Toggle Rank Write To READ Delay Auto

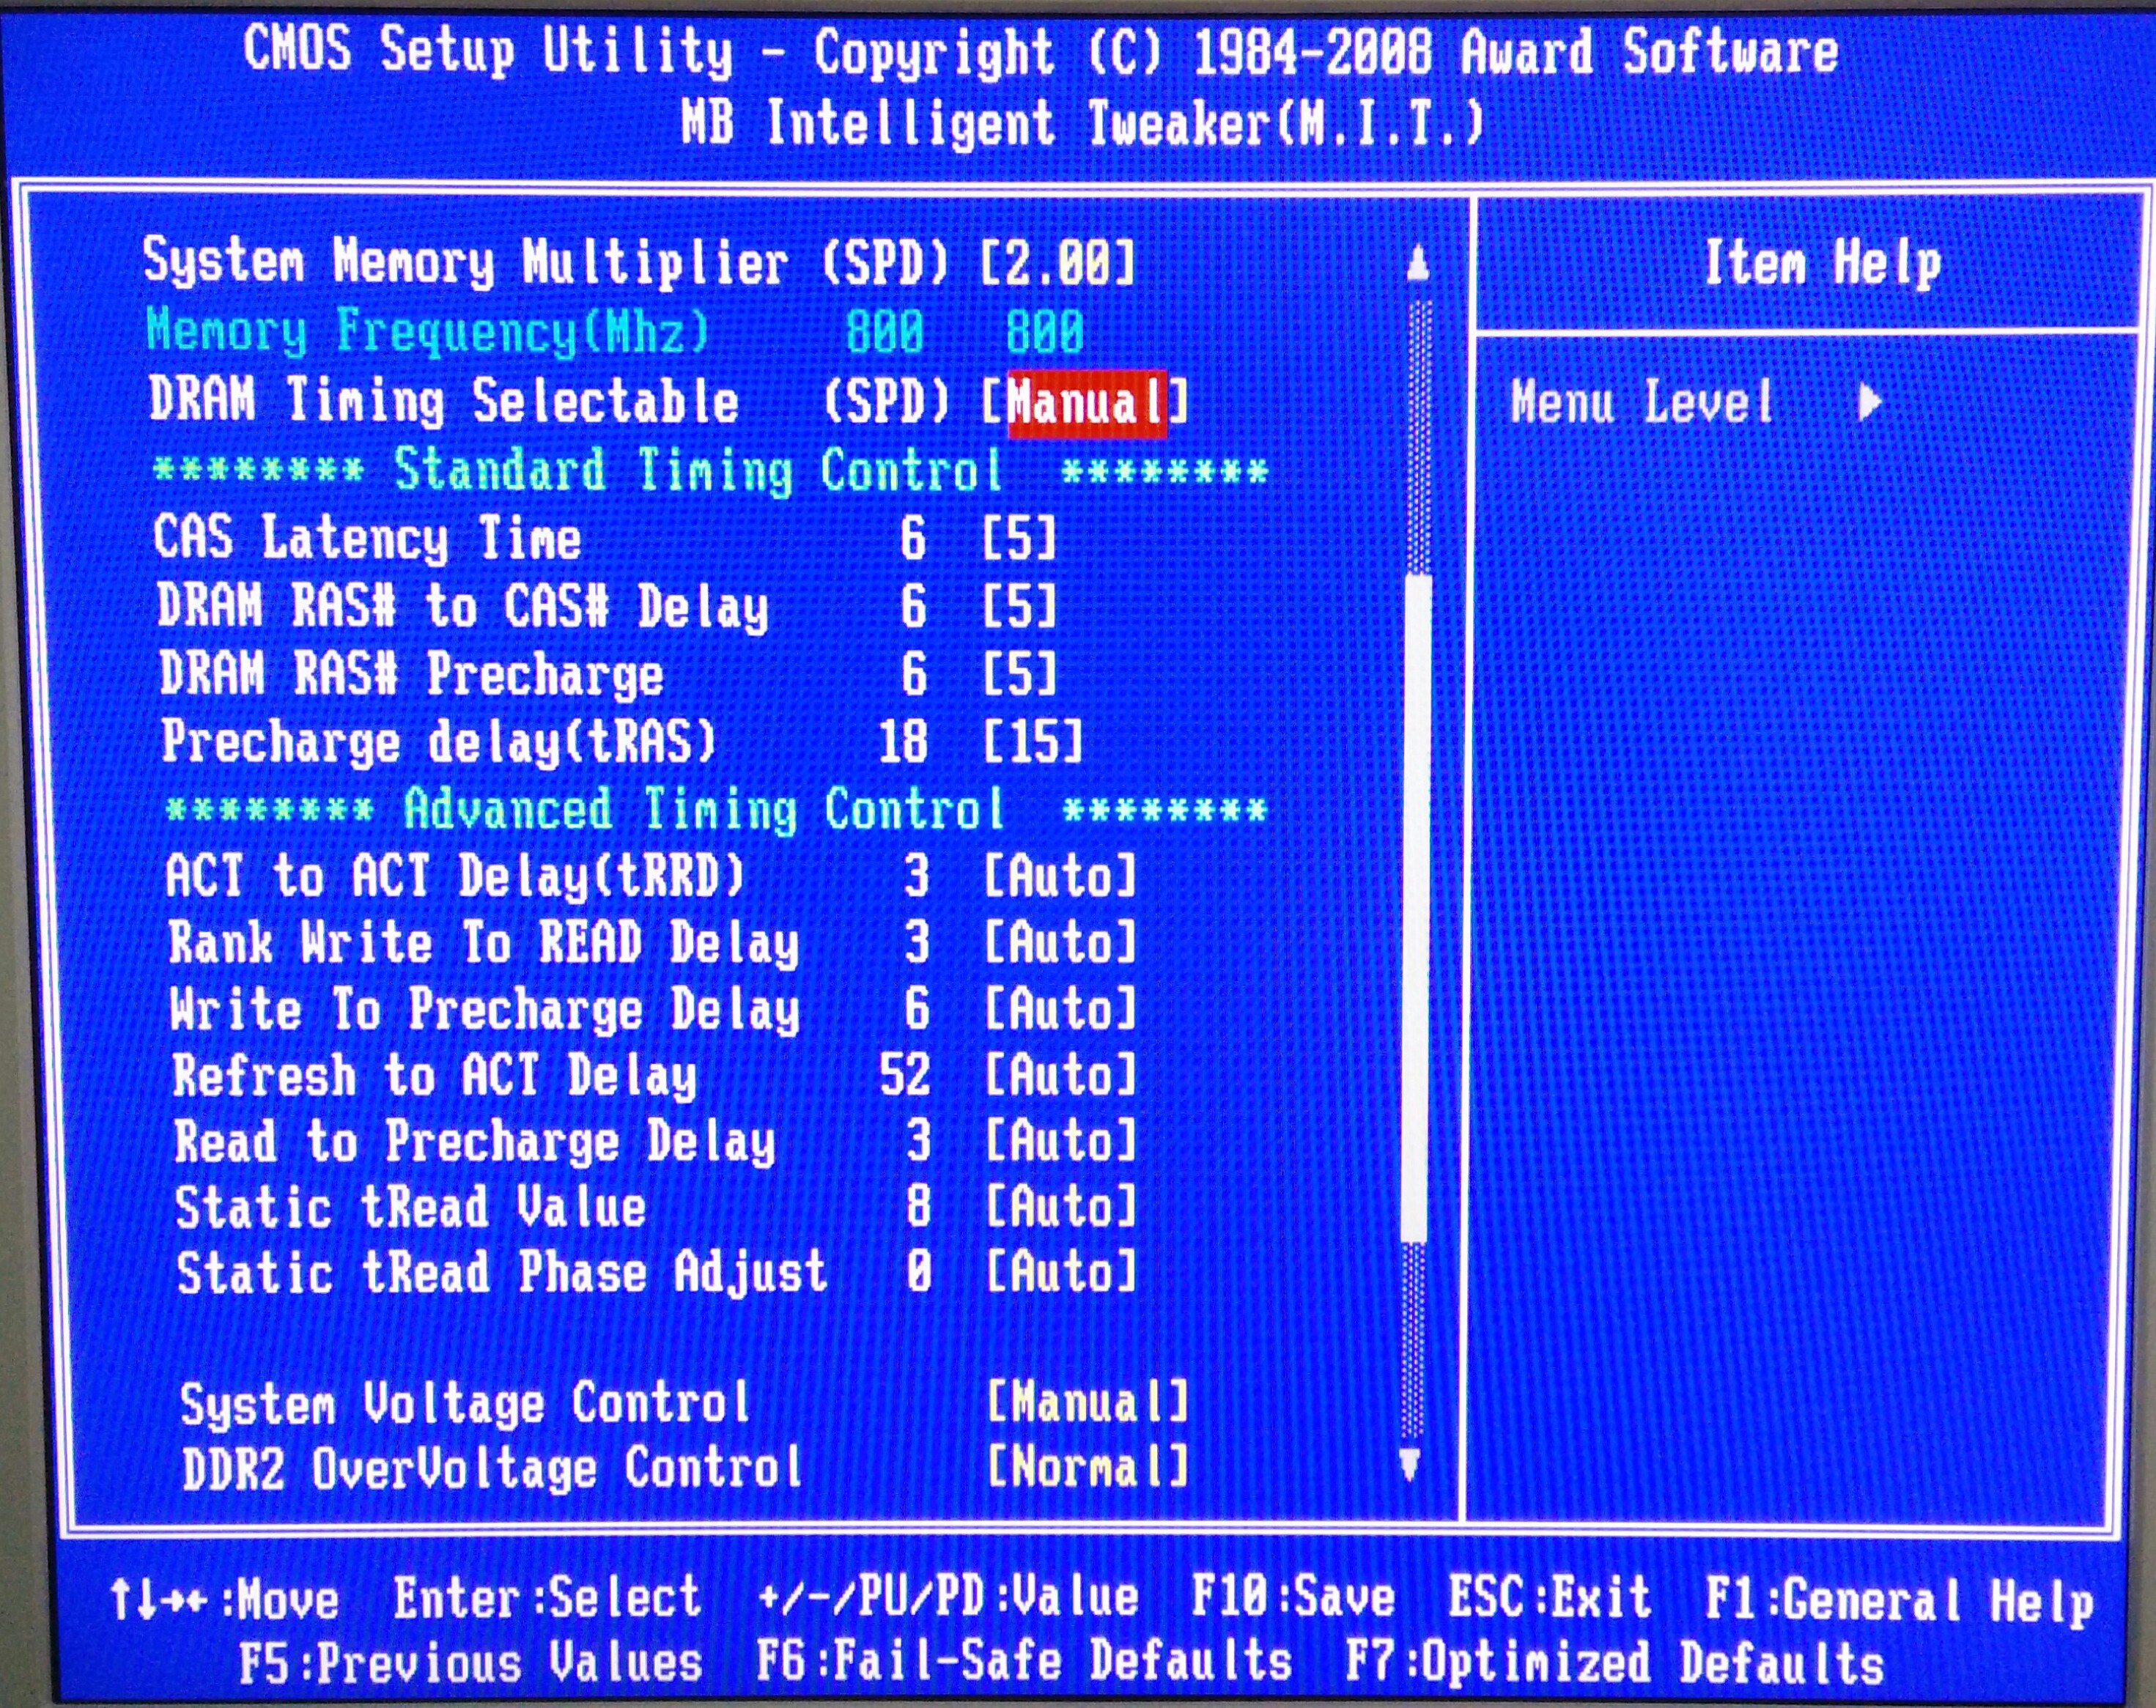point(1060,943)
